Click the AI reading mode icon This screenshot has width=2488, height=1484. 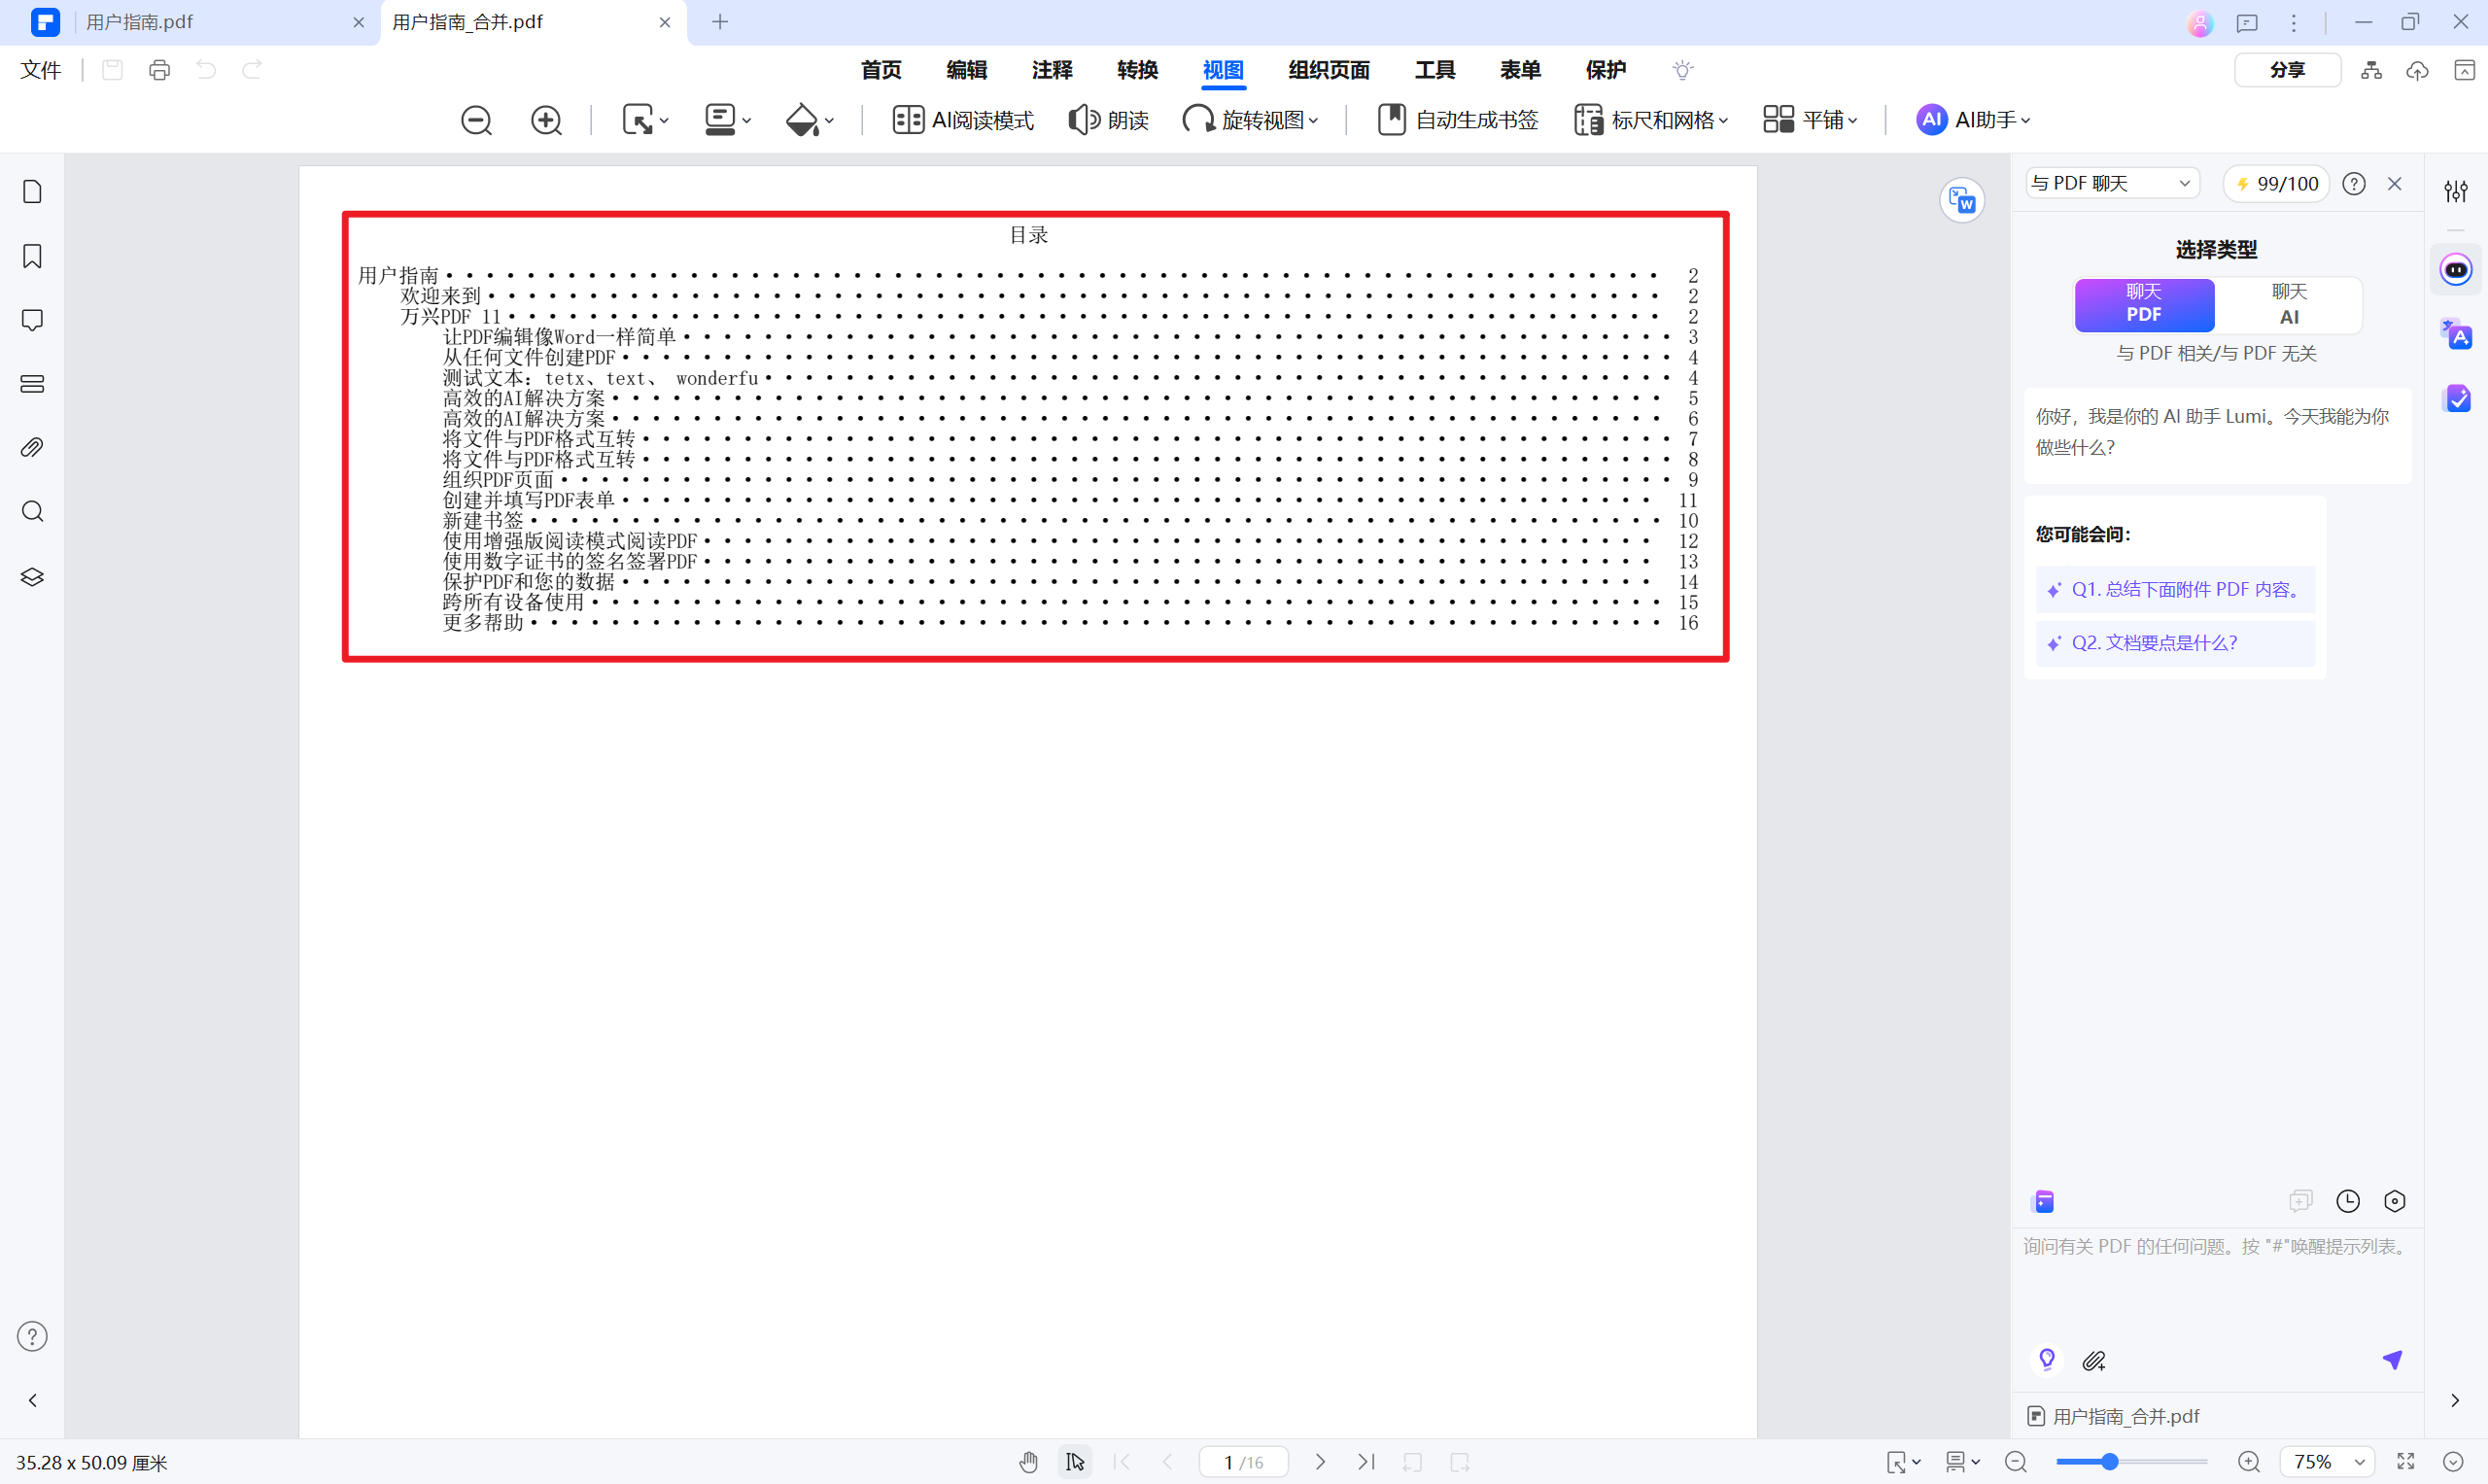pyautogui.click(x=907, y=120)
